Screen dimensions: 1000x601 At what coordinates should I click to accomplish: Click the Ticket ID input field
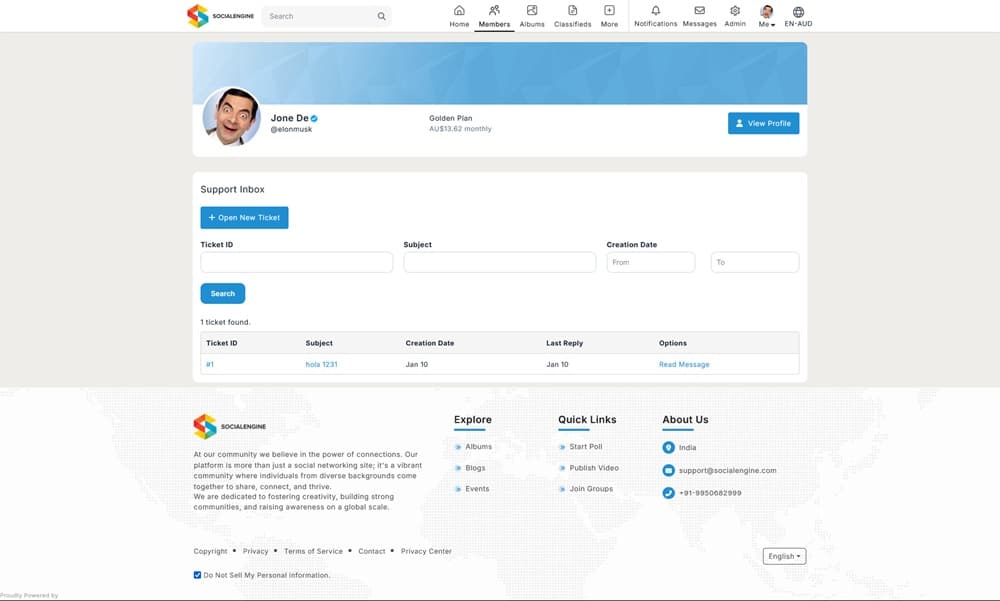pyautogui.click(x=297, y=262)
